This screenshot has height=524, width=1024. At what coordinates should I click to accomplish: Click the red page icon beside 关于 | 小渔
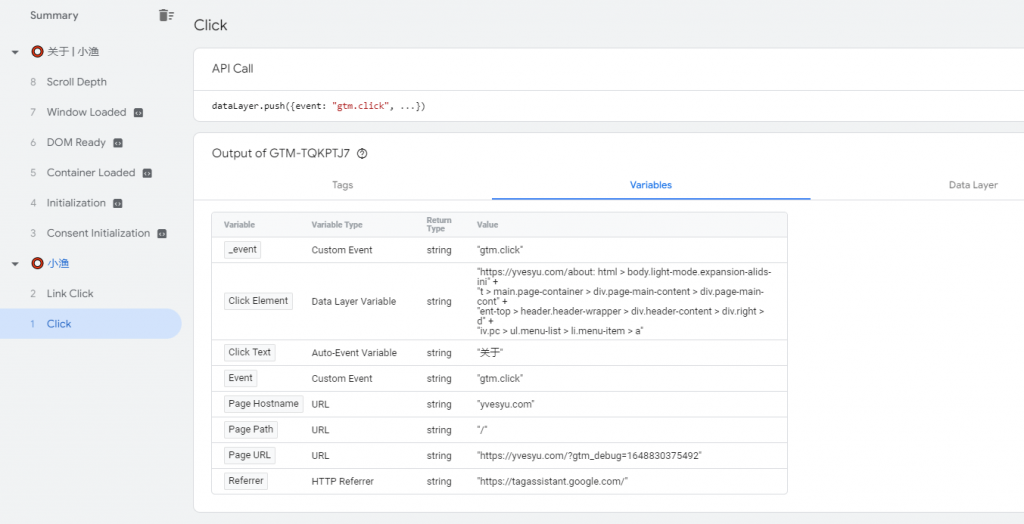point(37,52)
